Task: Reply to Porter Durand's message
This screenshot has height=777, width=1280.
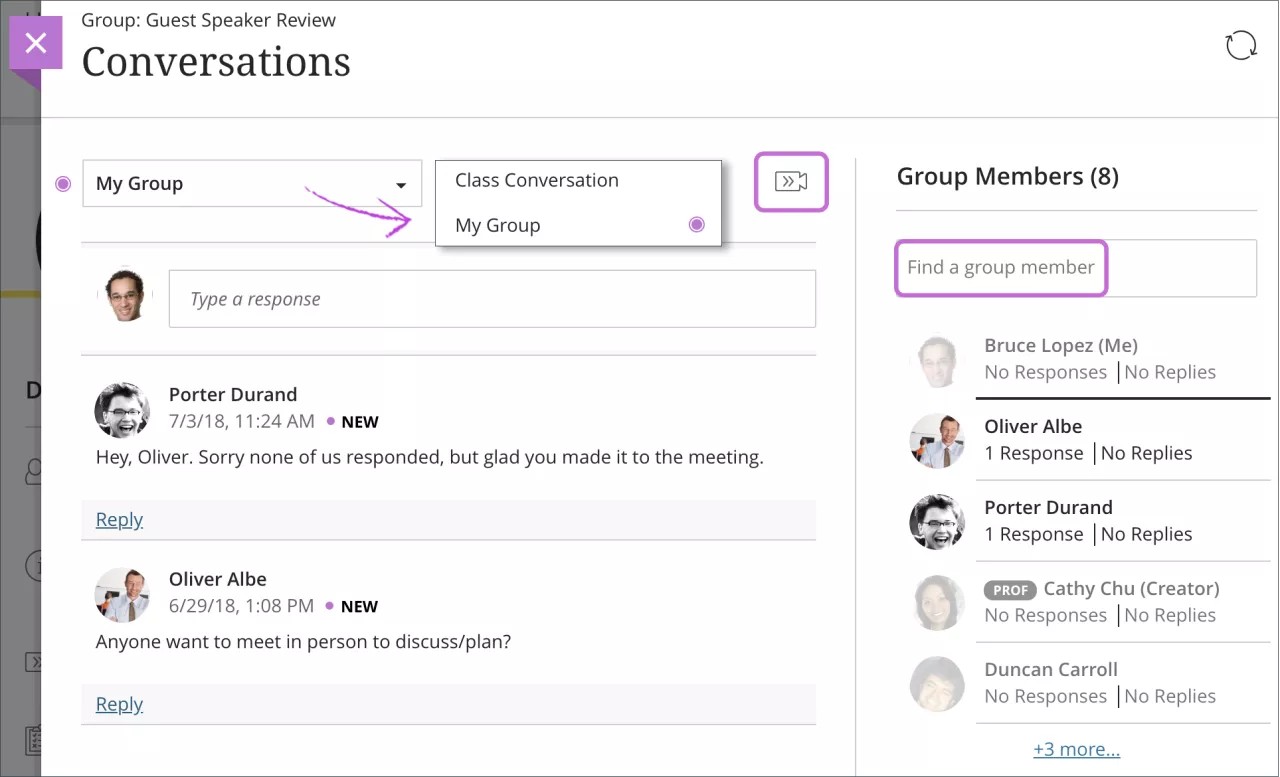Action: pyautogui.click(x=118, y=519)
